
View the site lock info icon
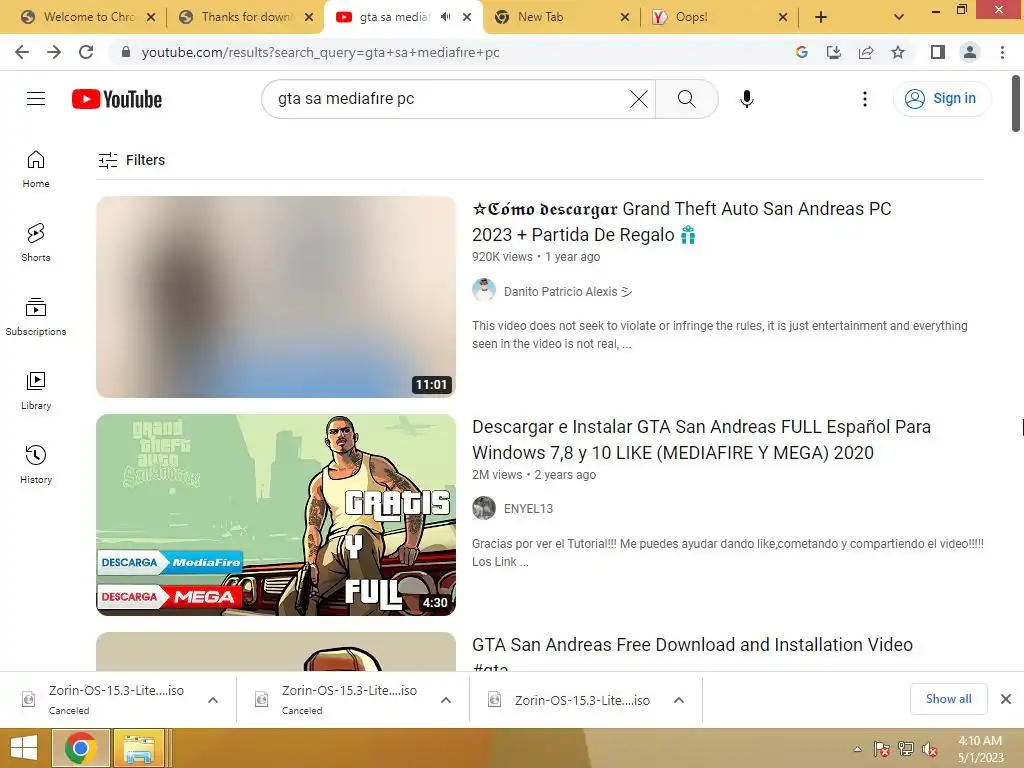126,52
